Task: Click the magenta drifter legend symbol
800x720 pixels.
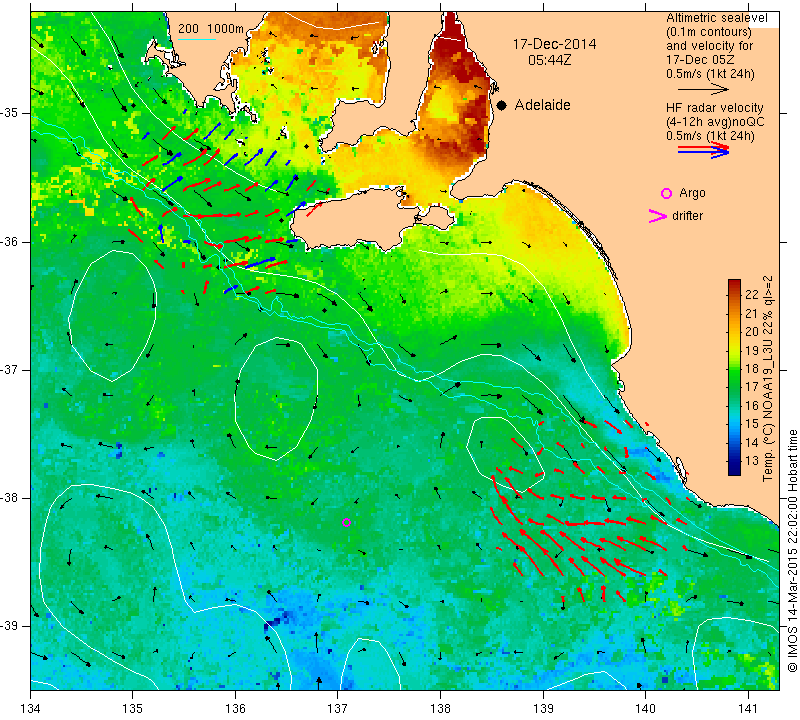Action: [x=658, y=216]
